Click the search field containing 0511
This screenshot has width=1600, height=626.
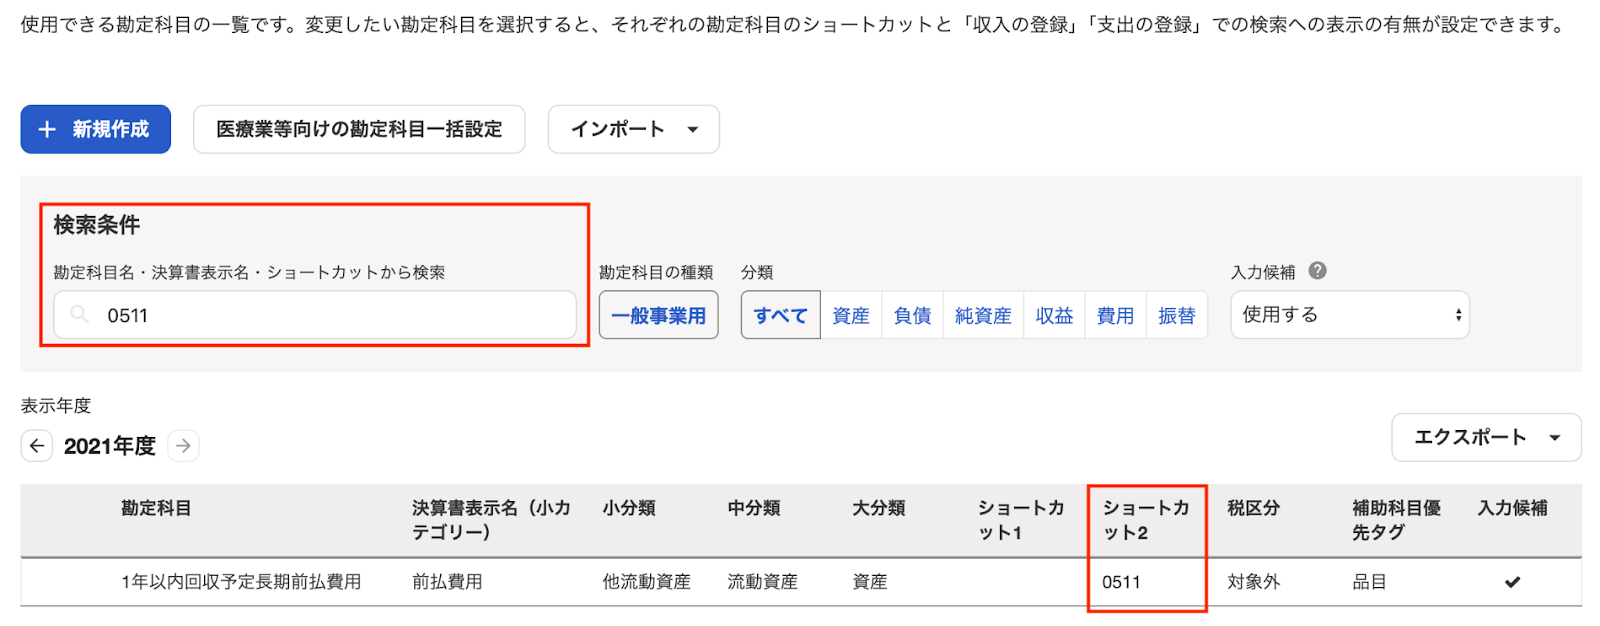tap(315, 315)
